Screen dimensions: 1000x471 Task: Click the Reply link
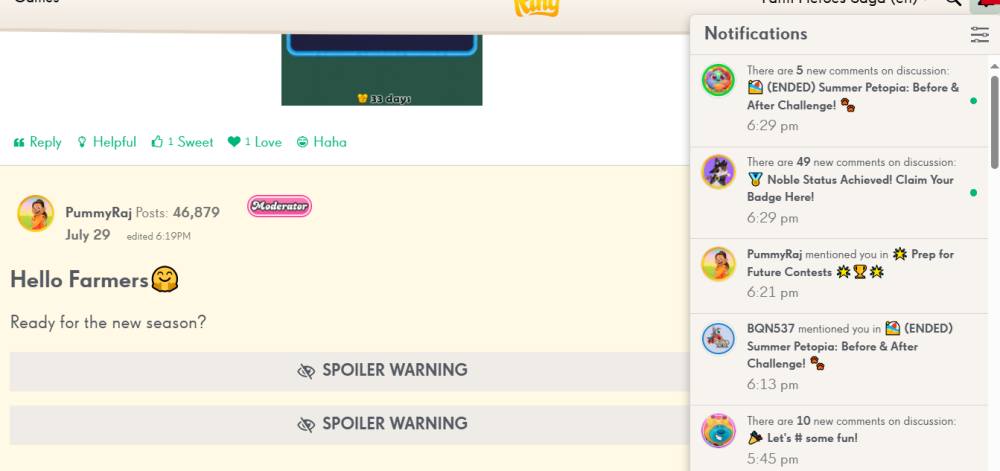[x=38, y=142]
